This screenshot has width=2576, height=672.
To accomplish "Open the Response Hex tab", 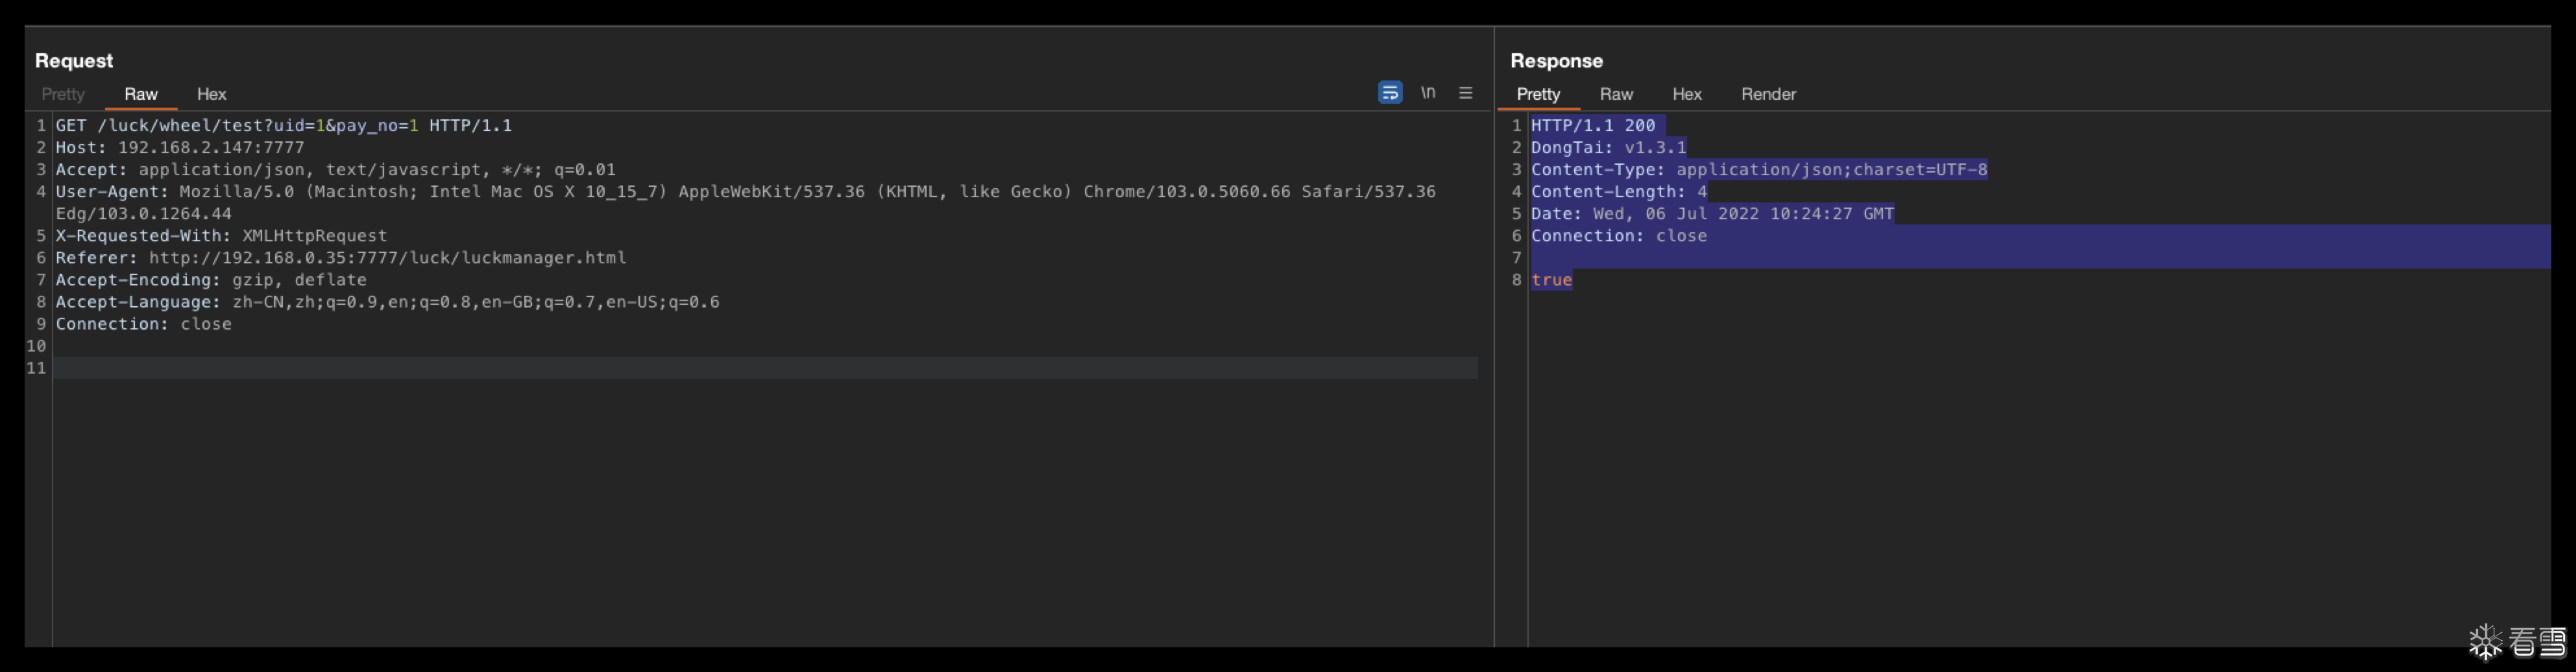I will pyautogui.click(x=1687, y=94).
